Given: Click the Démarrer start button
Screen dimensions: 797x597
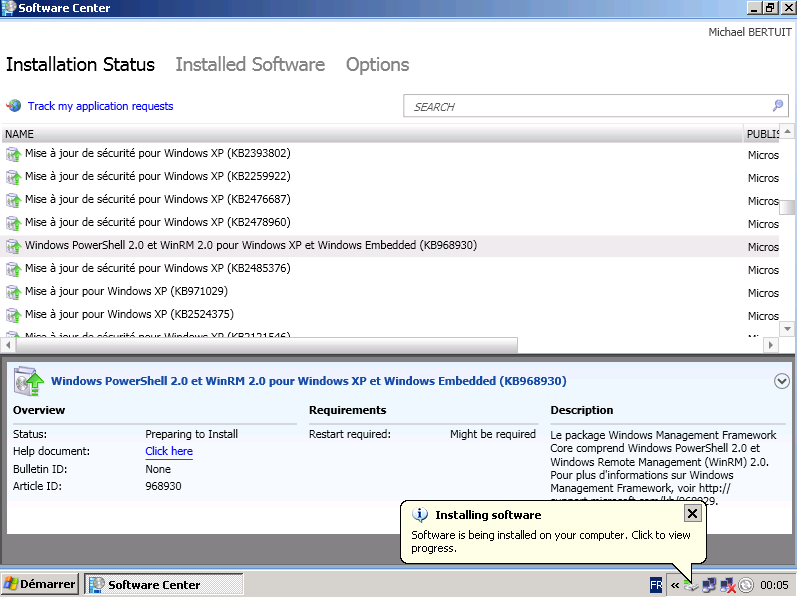Looking at the screenshot, I should tap(40, 584).
